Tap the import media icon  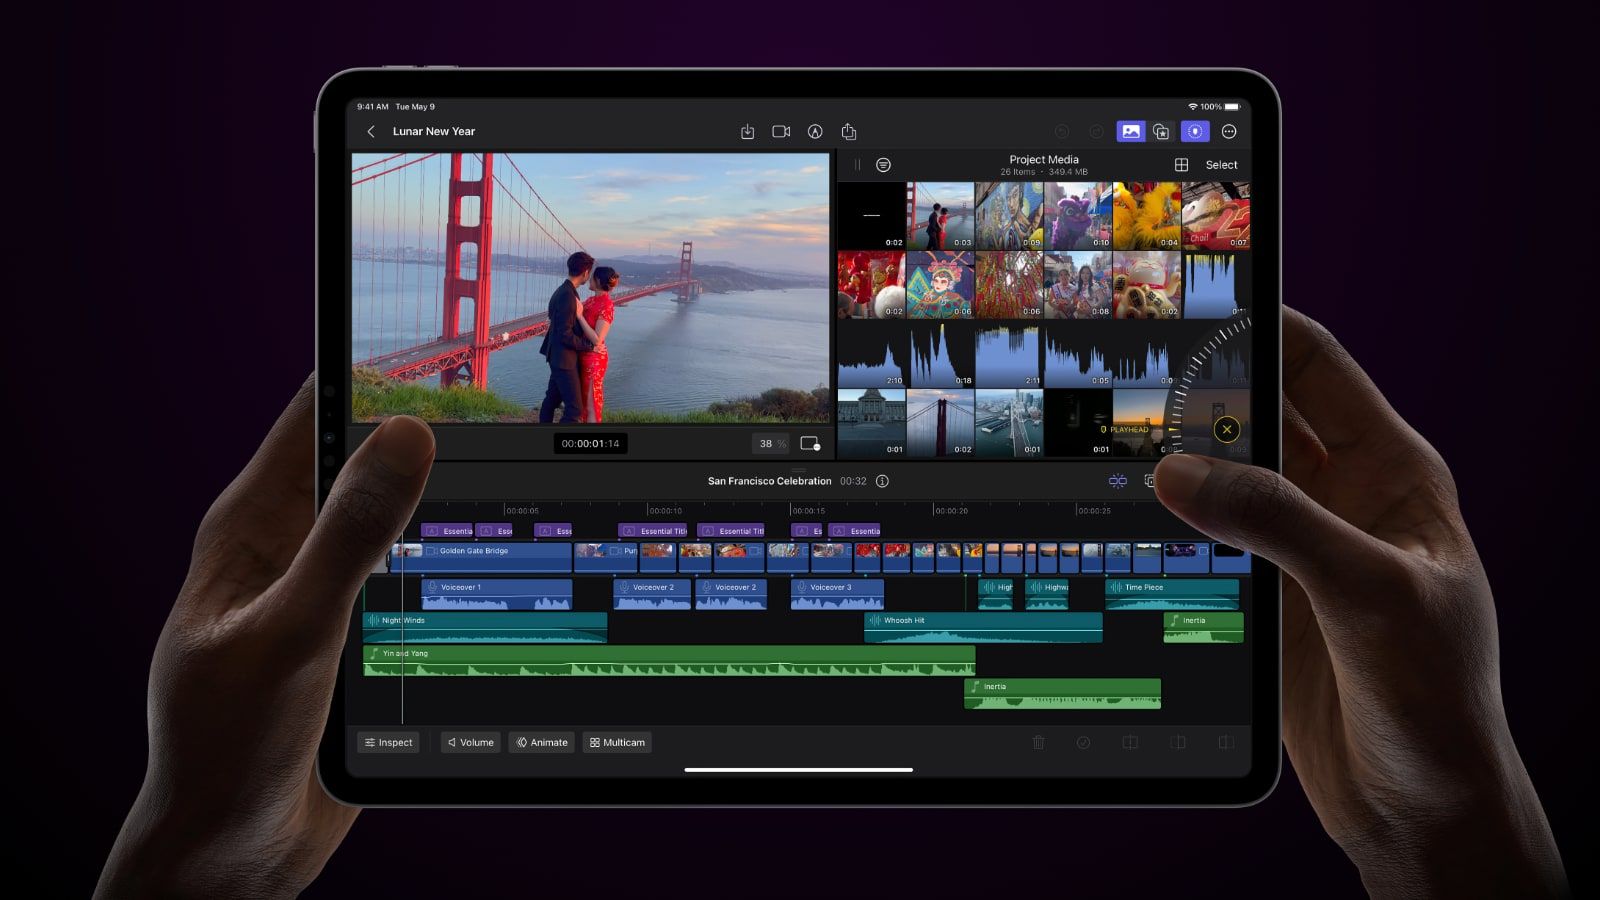click(x=747, y=132)
